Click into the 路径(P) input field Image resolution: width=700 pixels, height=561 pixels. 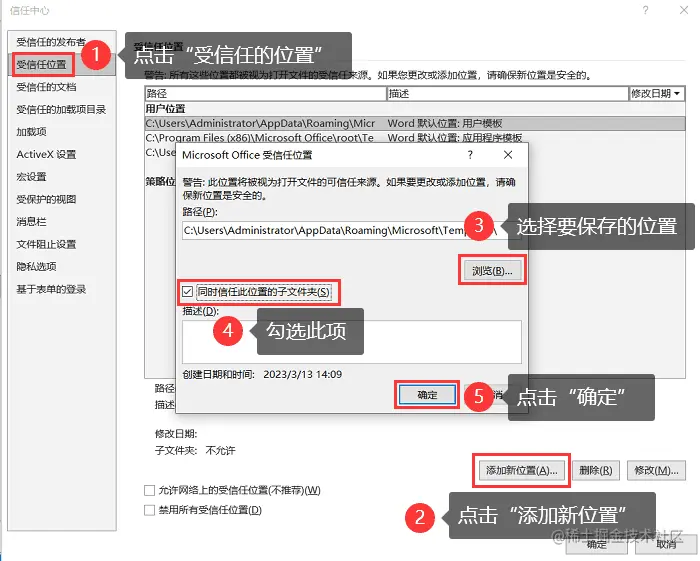click(x=351, y=230)
